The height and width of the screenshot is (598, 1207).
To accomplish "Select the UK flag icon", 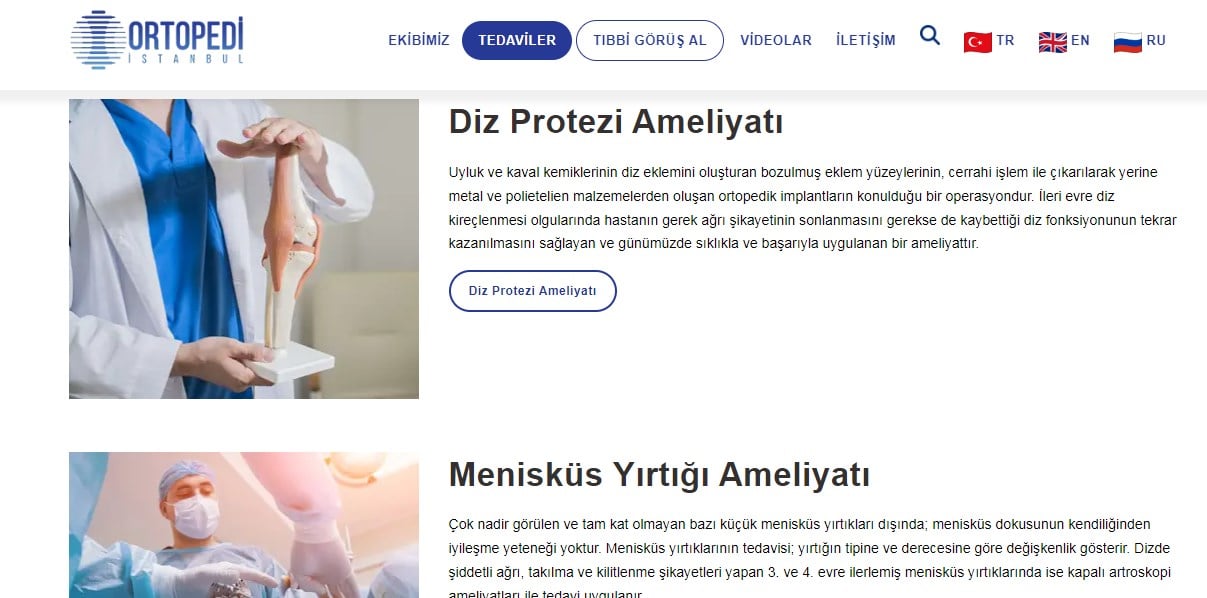I will point(1053,41).
